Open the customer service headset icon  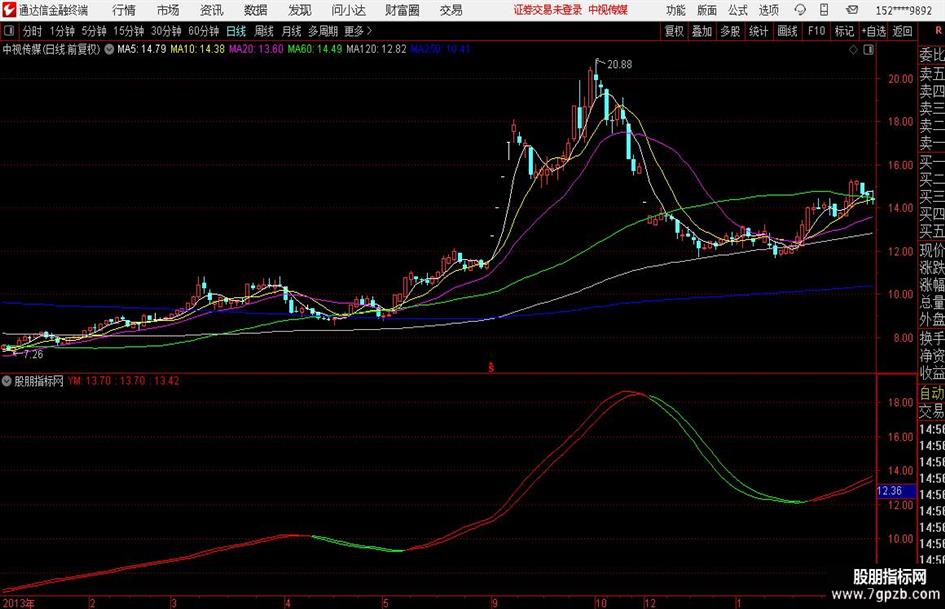(x=800, y=10)
